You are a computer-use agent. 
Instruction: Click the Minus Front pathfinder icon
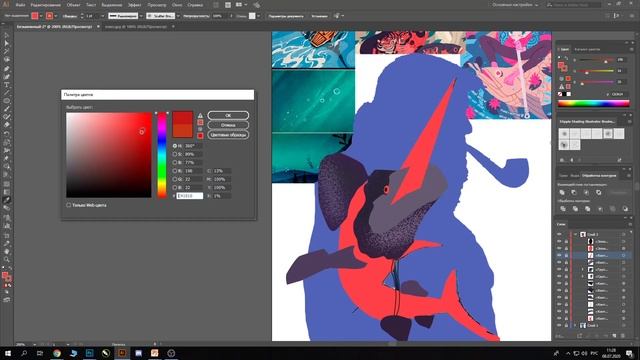click(574, 192)
